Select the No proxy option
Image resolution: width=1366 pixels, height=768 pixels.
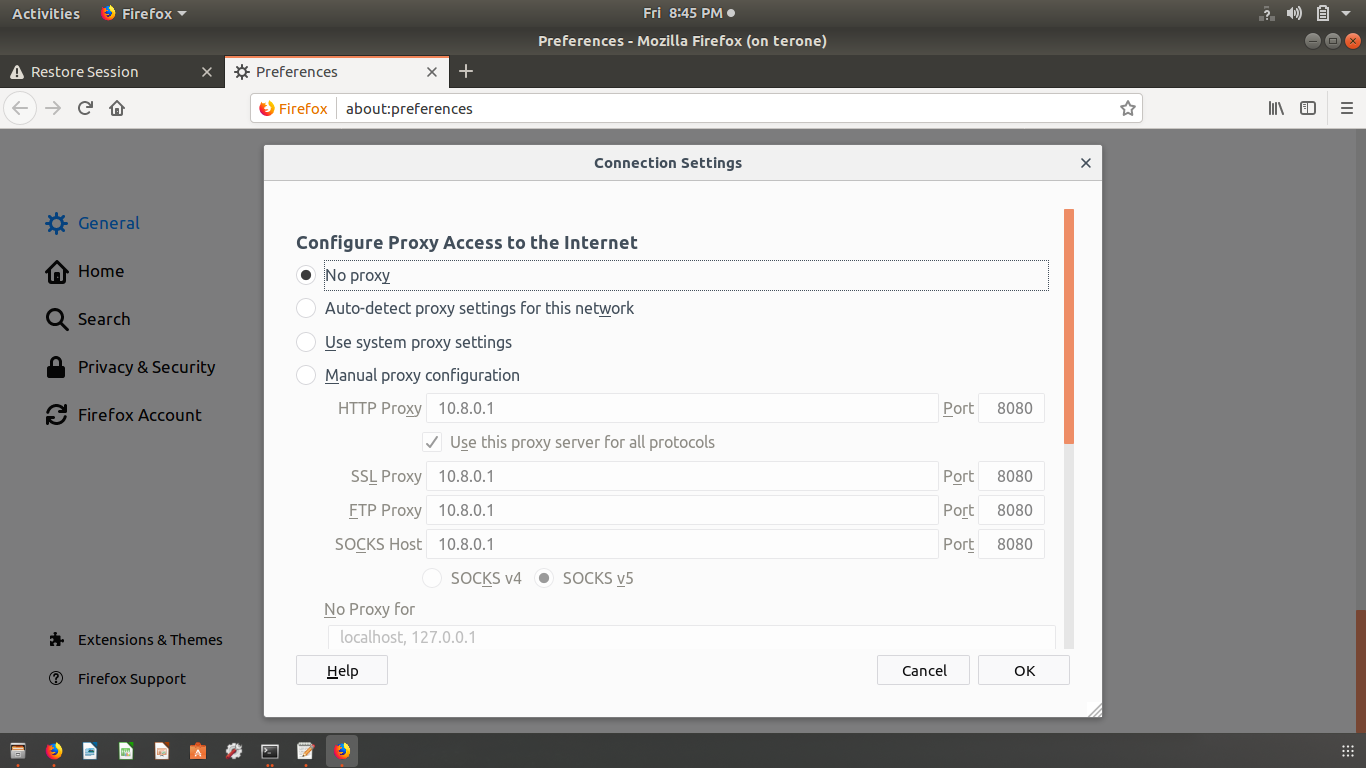pos(306,275)
